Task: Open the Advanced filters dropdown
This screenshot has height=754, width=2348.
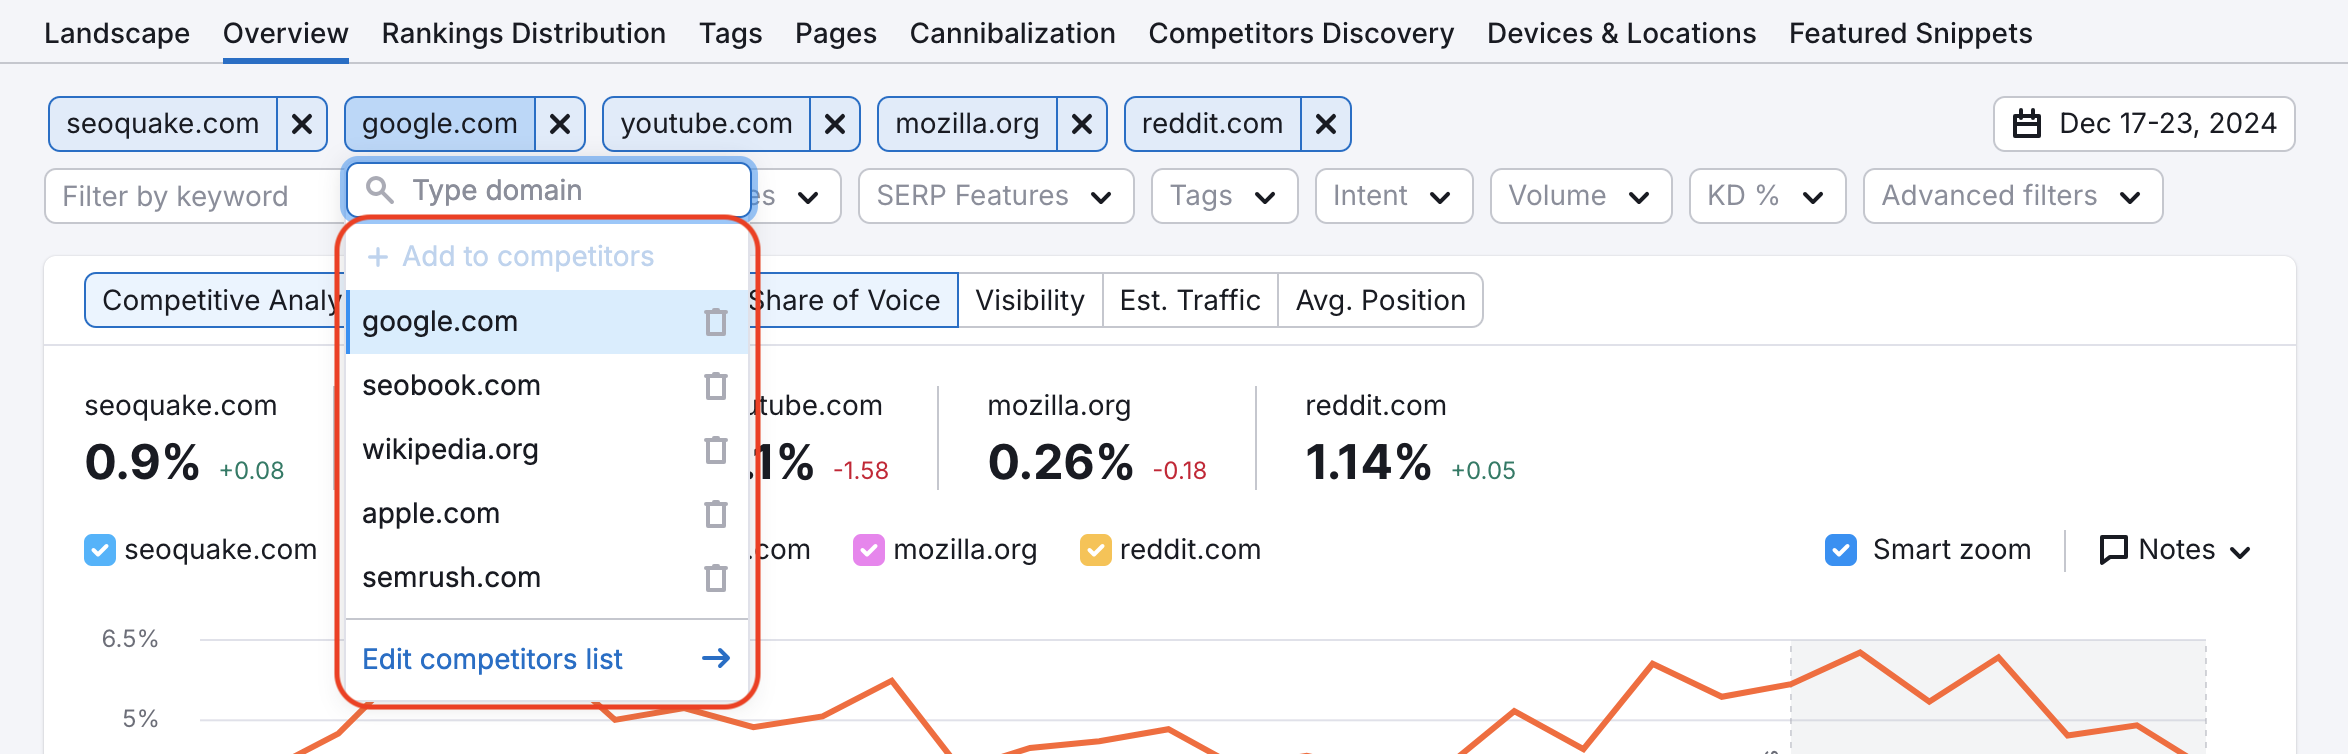Action: 2012,196
